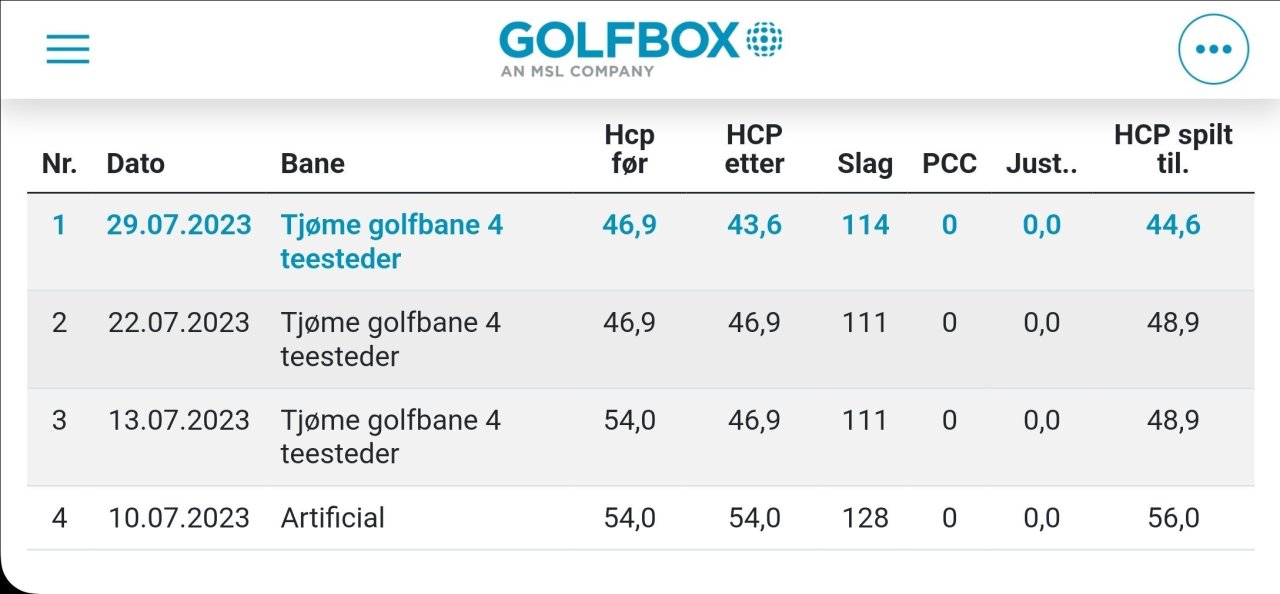Click the HCP spilt til column header
Screen dimensions: 1280x594
point(1173,149)
